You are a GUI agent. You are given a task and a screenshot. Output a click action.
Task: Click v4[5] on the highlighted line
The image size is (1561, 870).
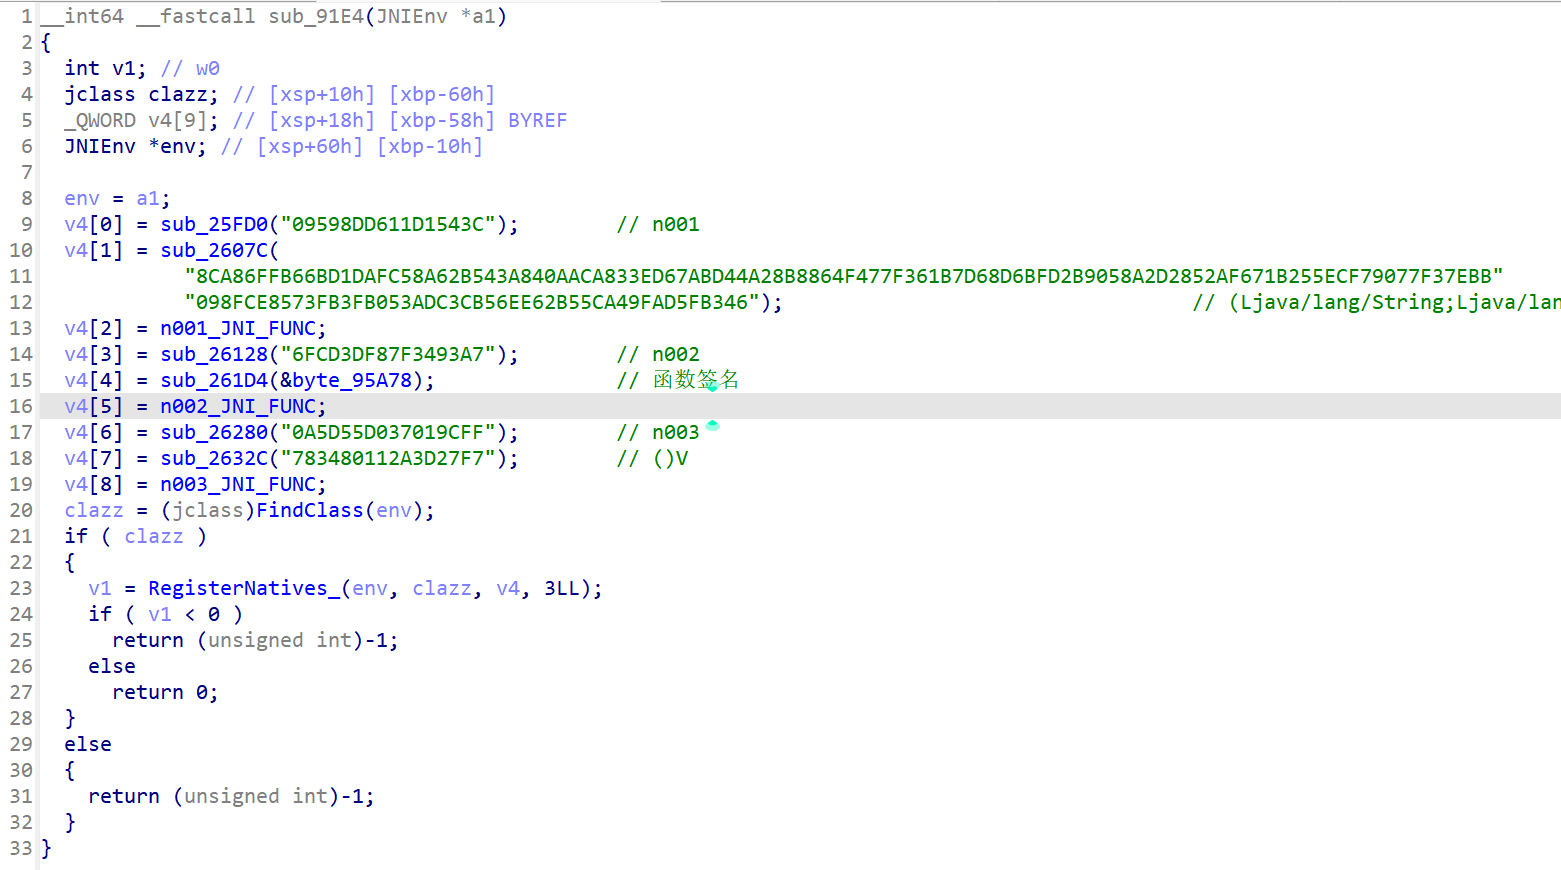click(x=94, y=406)
